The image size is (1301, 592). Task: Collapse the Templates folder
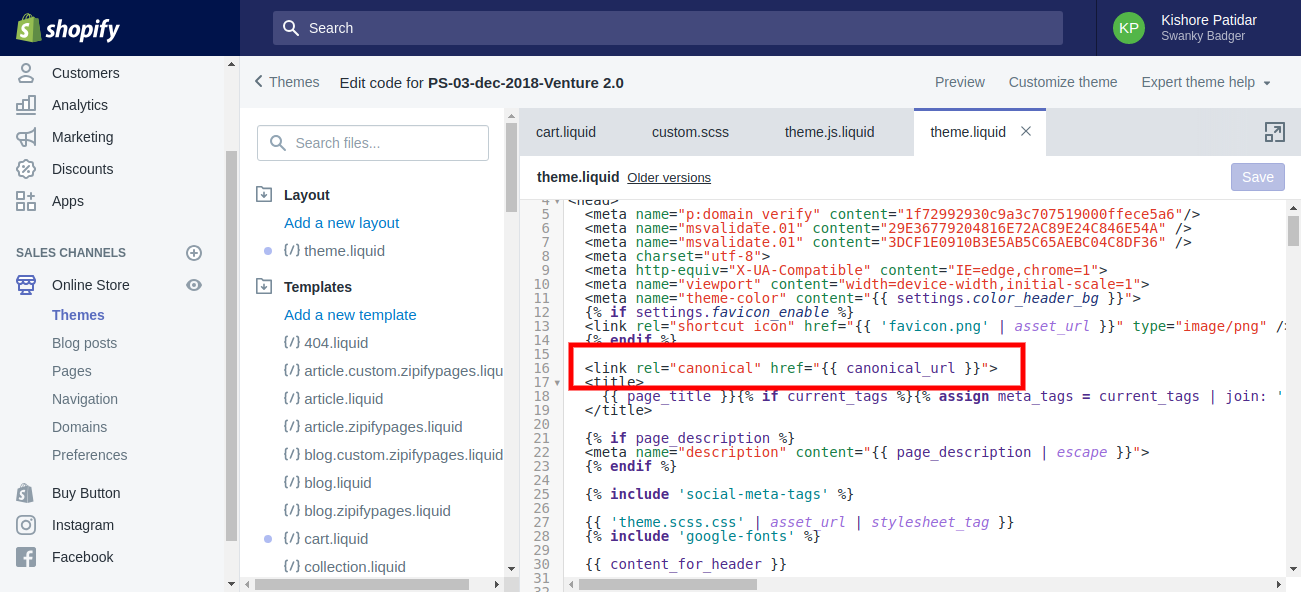pyautogui.click(x=265, y=287)
